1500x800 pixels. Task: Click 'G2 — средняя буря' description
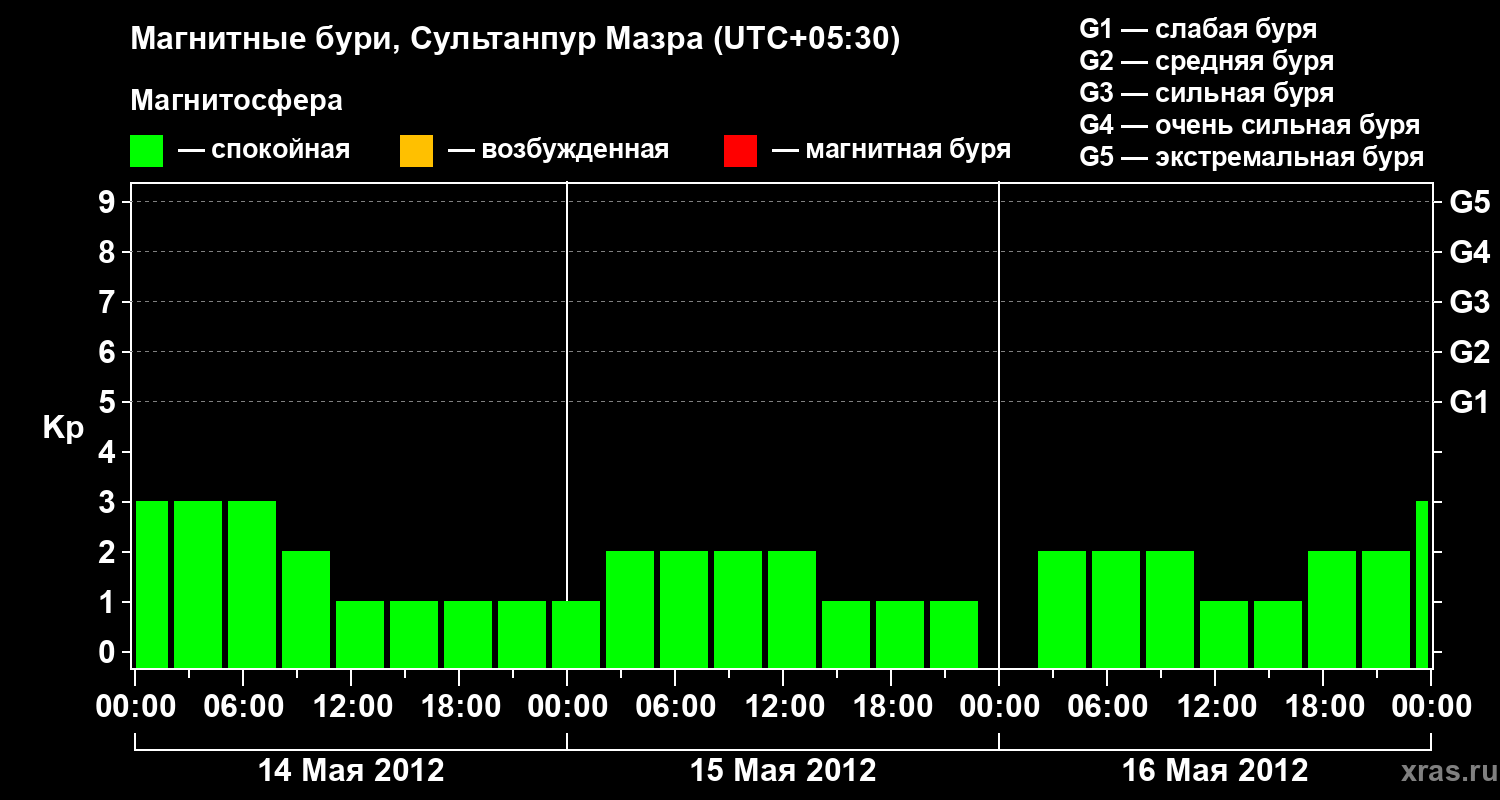point(1207,61)
